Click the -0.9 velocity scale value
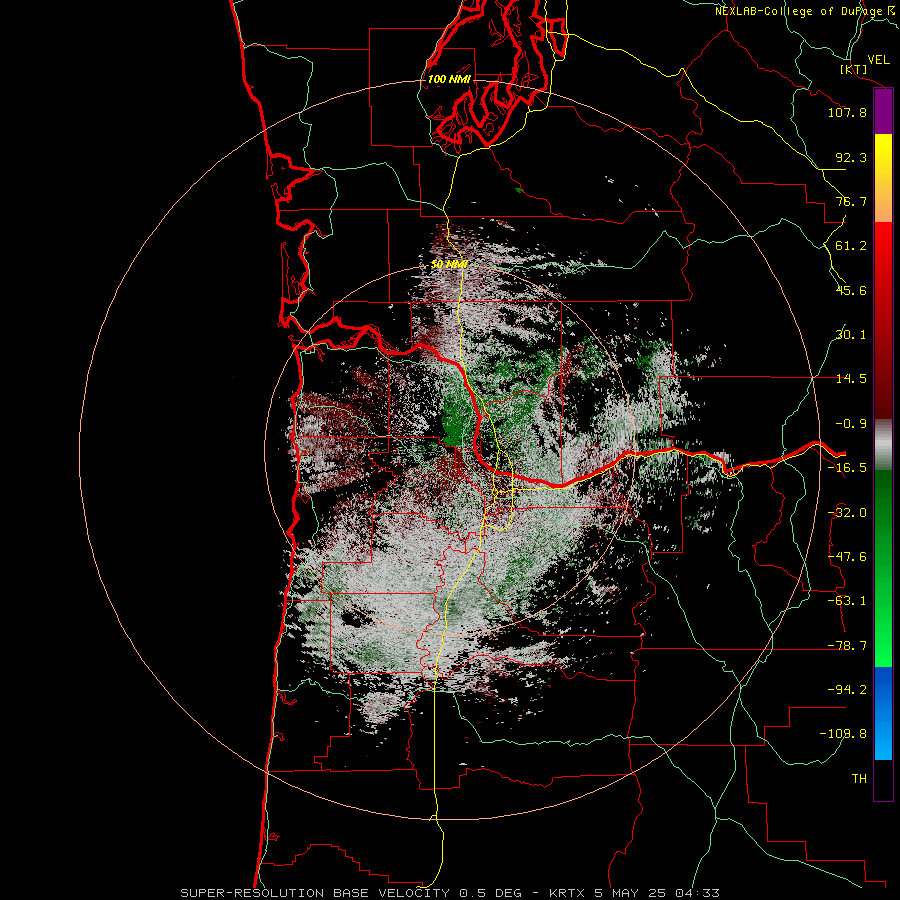 click(851, 424)
